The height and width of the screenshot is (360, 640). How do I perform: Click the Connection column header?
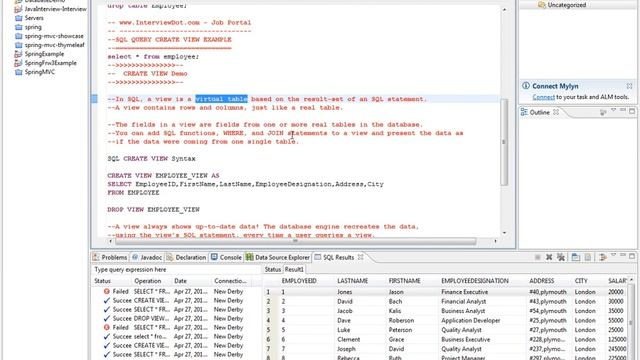tap(230, 281)
